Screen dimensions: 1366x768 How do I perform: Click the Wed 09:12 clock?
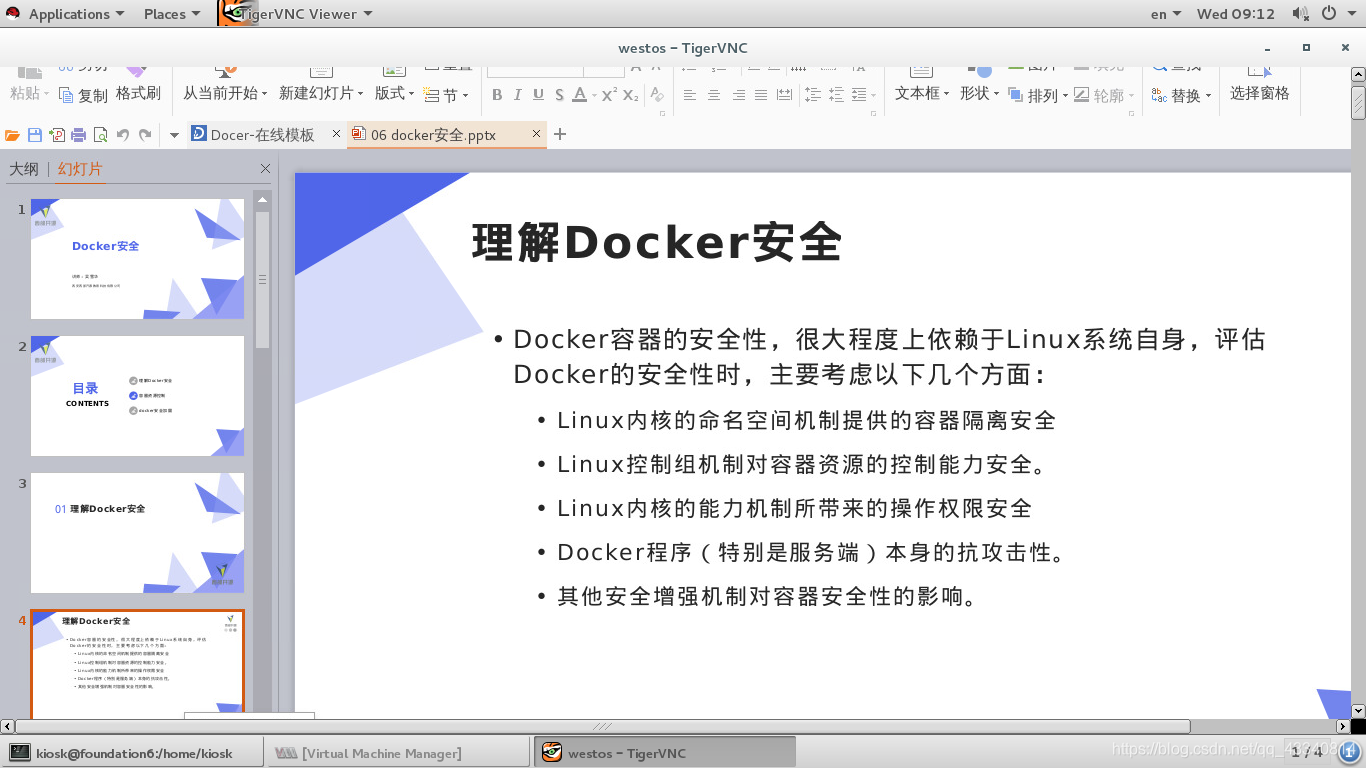click(x=1236, y=14)
